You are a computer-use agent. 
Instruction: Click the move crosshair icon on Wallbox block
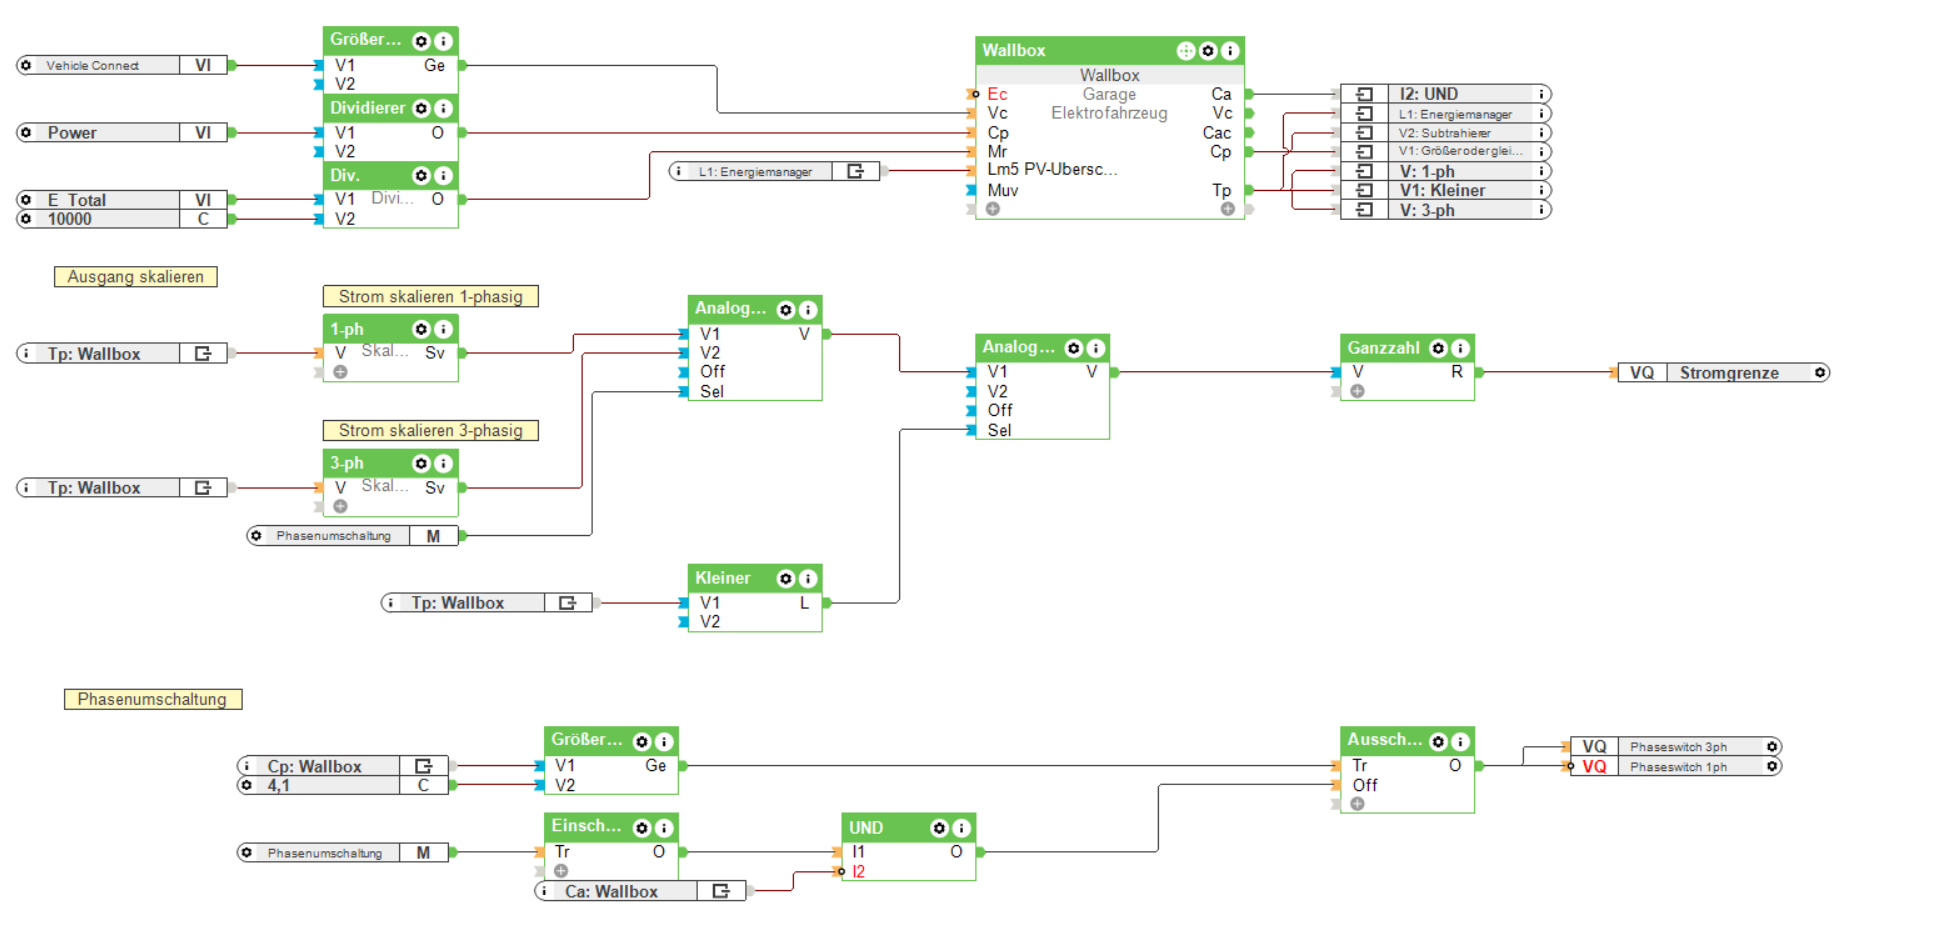(x=1186, y=50)
